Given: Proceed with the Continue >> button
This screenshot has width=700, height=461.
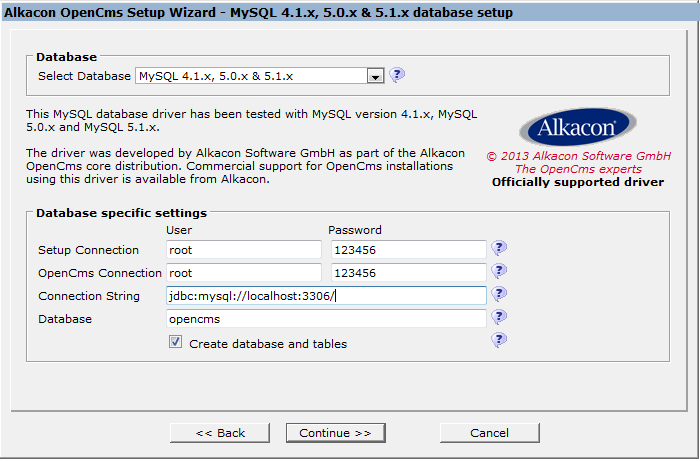Looking at the screenshot, I should click(335, 433).
